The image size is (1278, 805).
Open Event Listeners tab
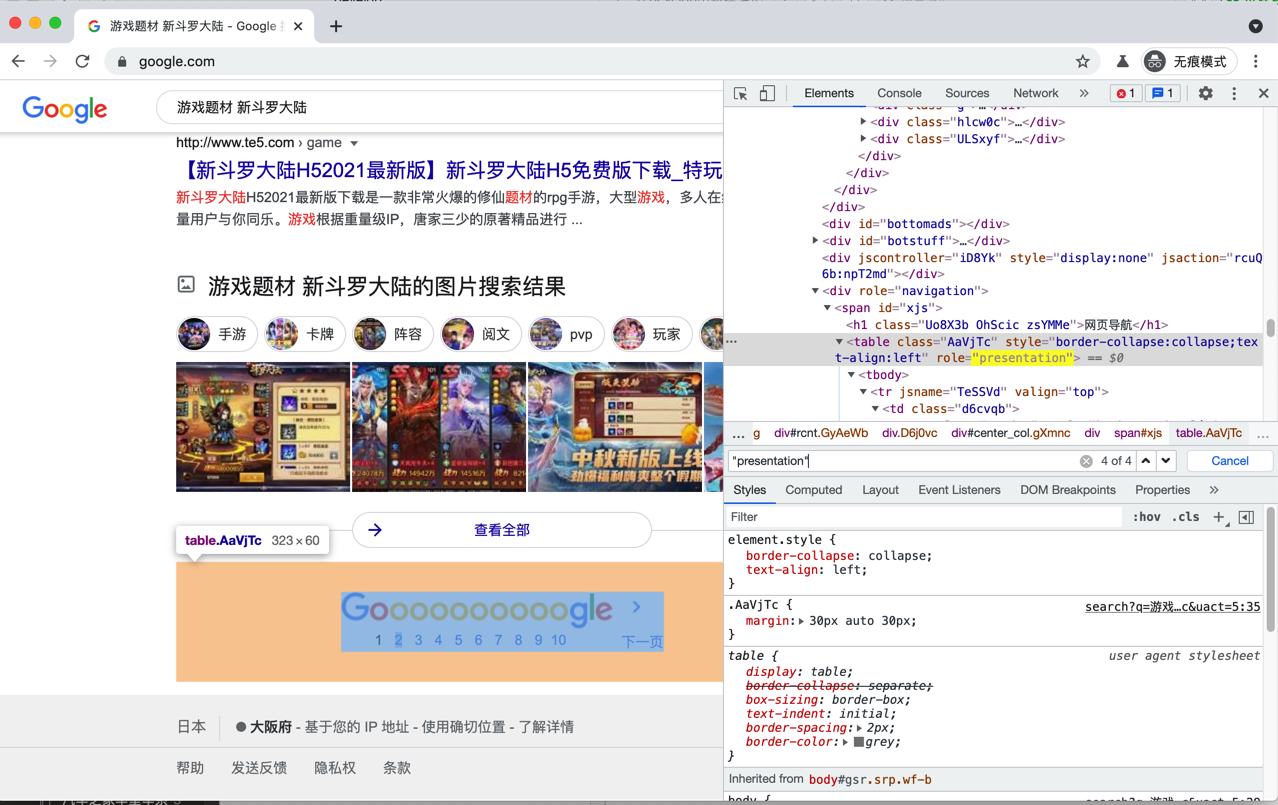click(x=959, y=490)
